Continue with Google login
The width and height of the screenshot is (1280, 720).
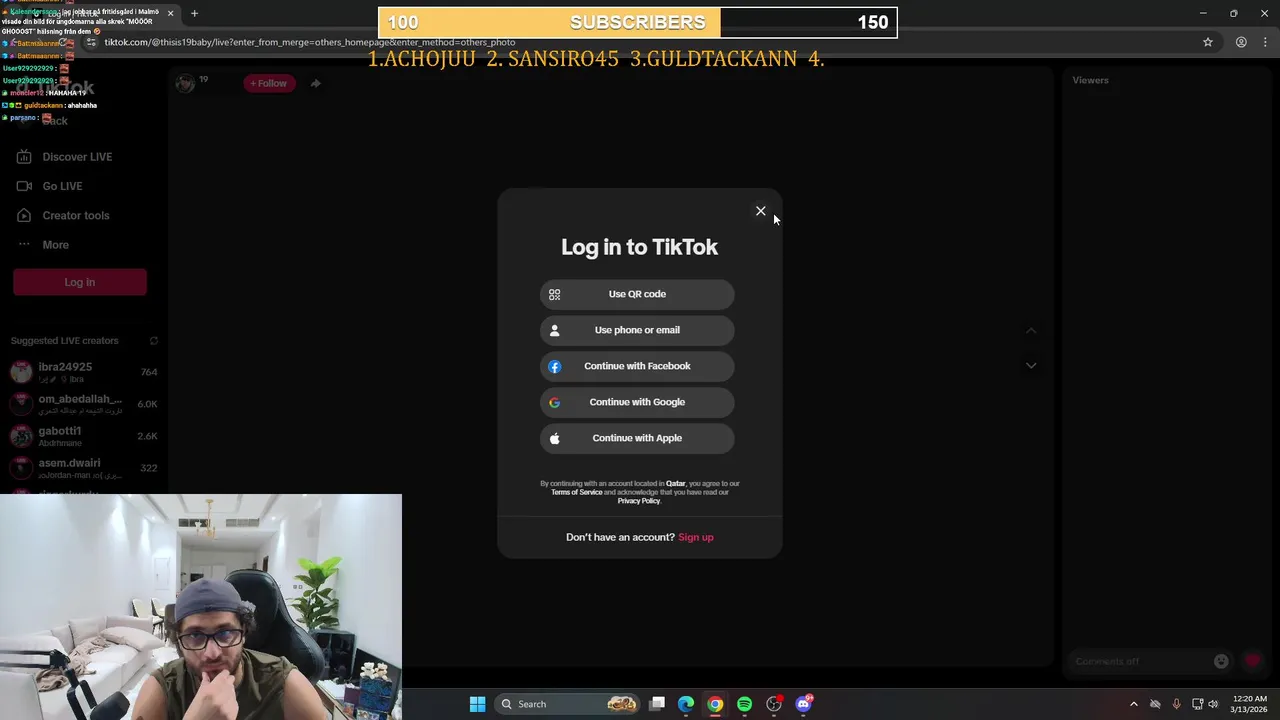(637, 402)
